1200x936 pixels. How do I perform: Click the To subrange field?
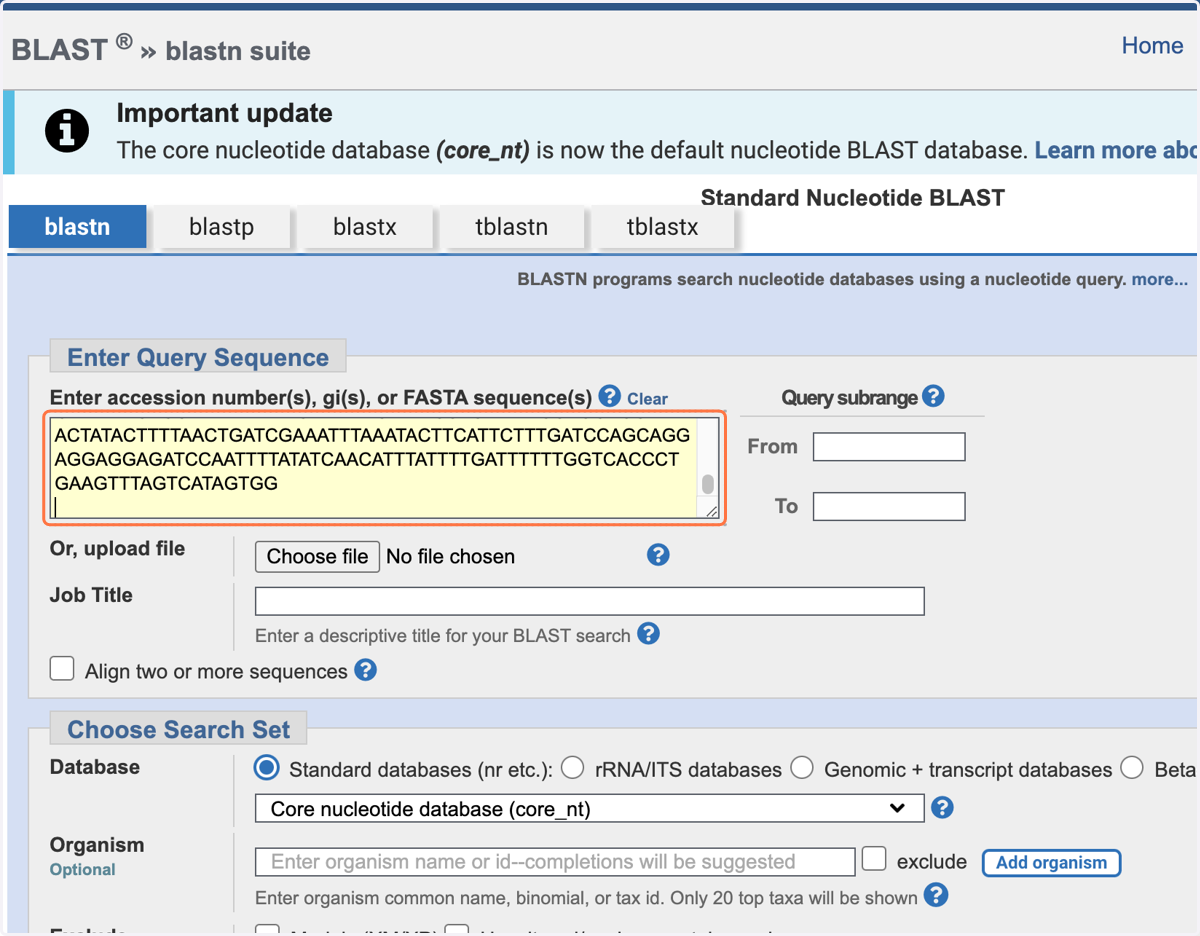[x=889, y=506]
